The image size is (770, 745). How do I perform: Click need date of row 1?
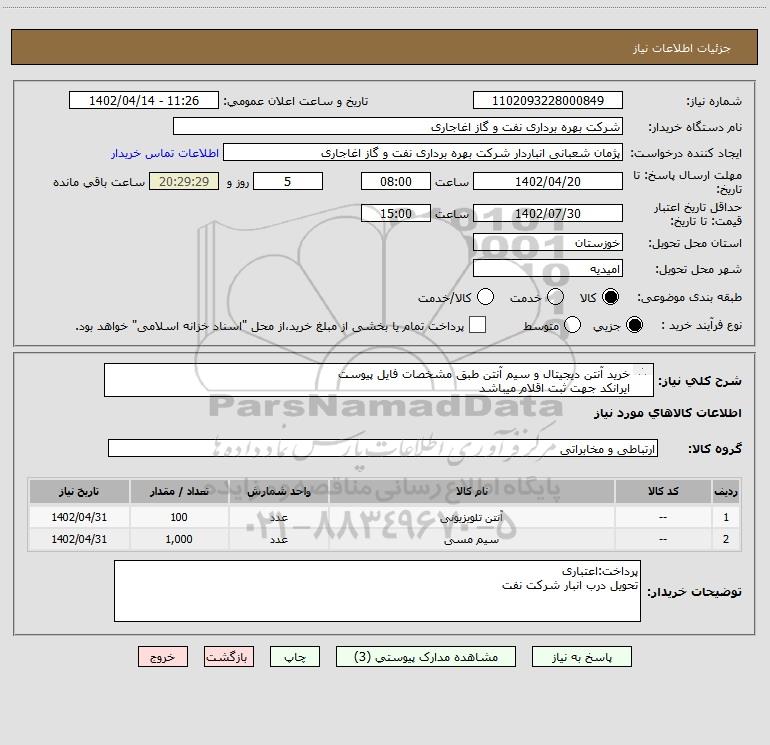[79, 517]
